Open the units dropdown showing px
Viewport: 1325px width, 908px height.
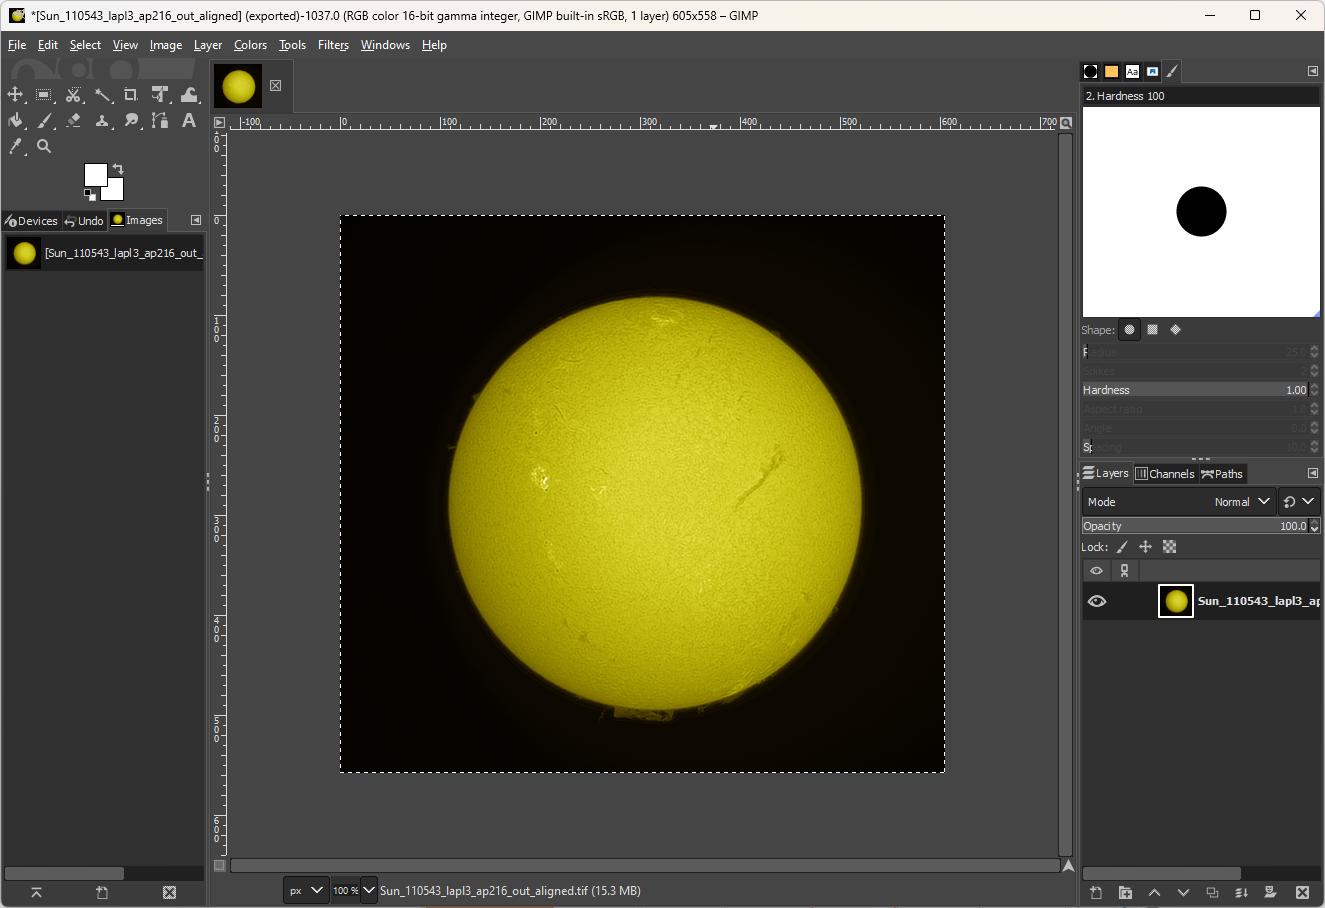[306, 890]
